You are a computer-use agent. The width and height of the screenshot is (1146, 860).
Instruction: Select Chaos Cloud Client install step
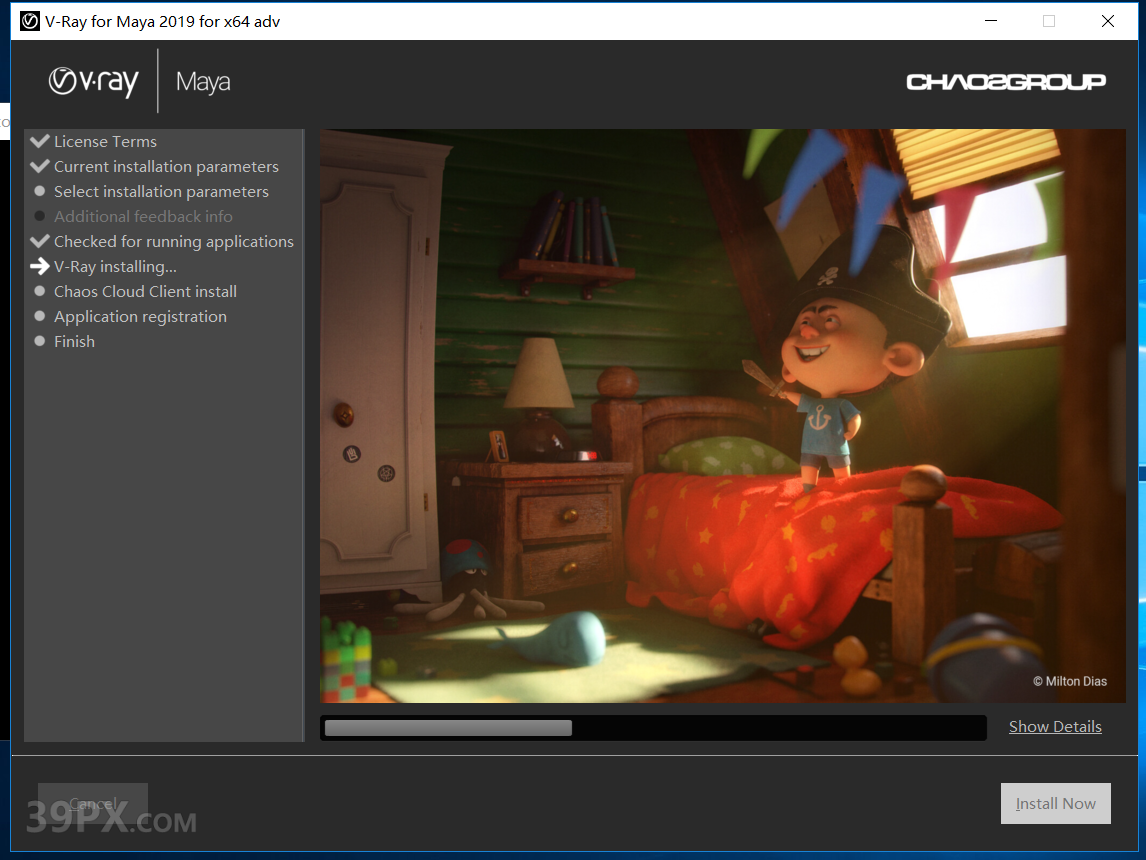click(145, 292)
